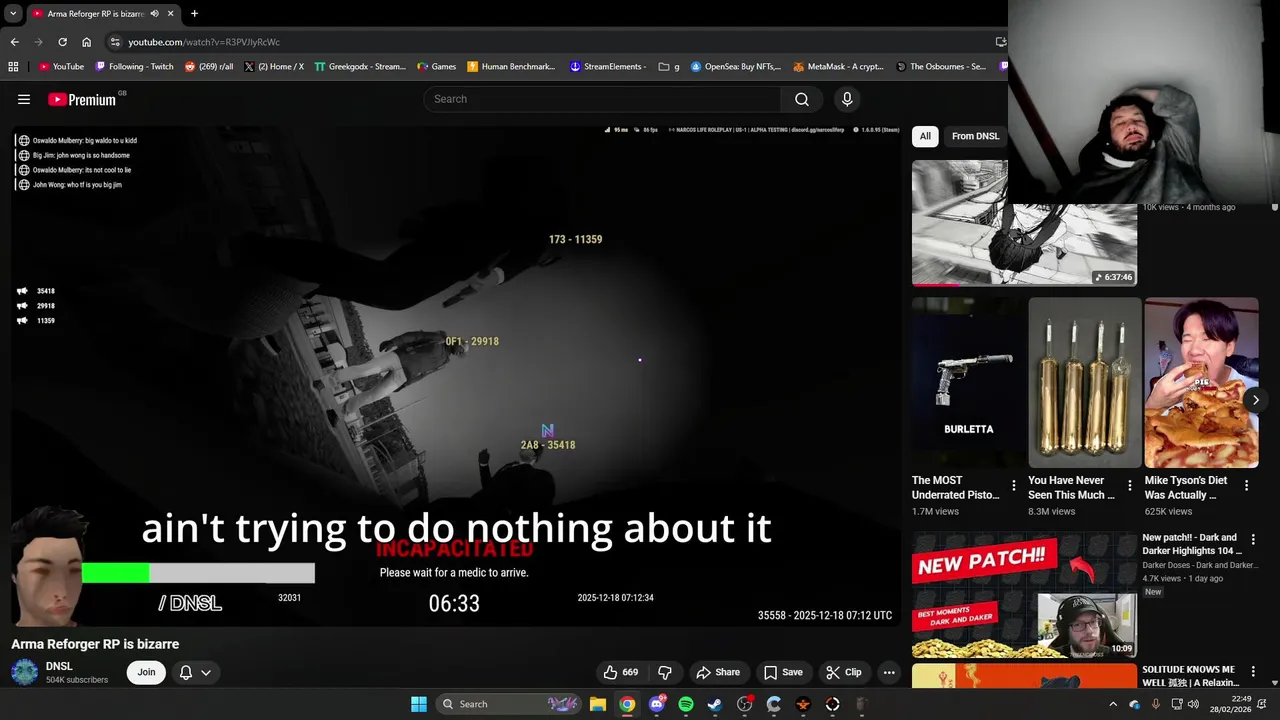1280x720 pixels.
Task: Go to YouTube Premium home logo
Action: coord(82,99)
